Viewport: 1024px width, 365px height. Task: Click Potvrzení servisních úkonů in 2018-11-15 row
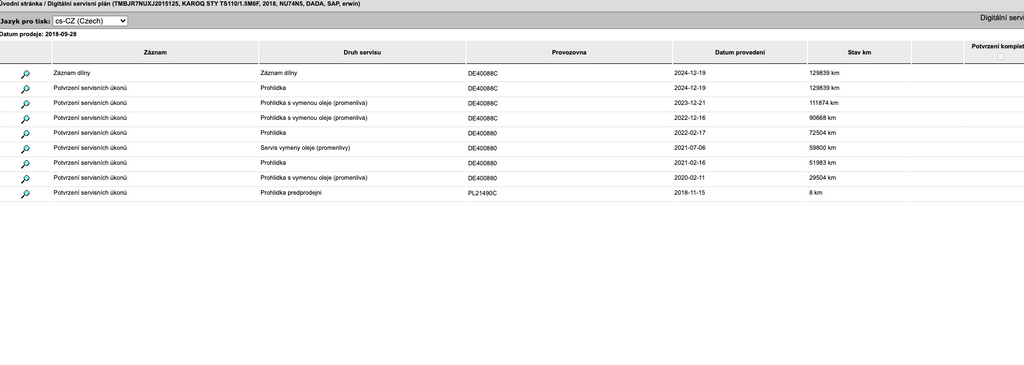pyautogui.click(x=90, y=193)
